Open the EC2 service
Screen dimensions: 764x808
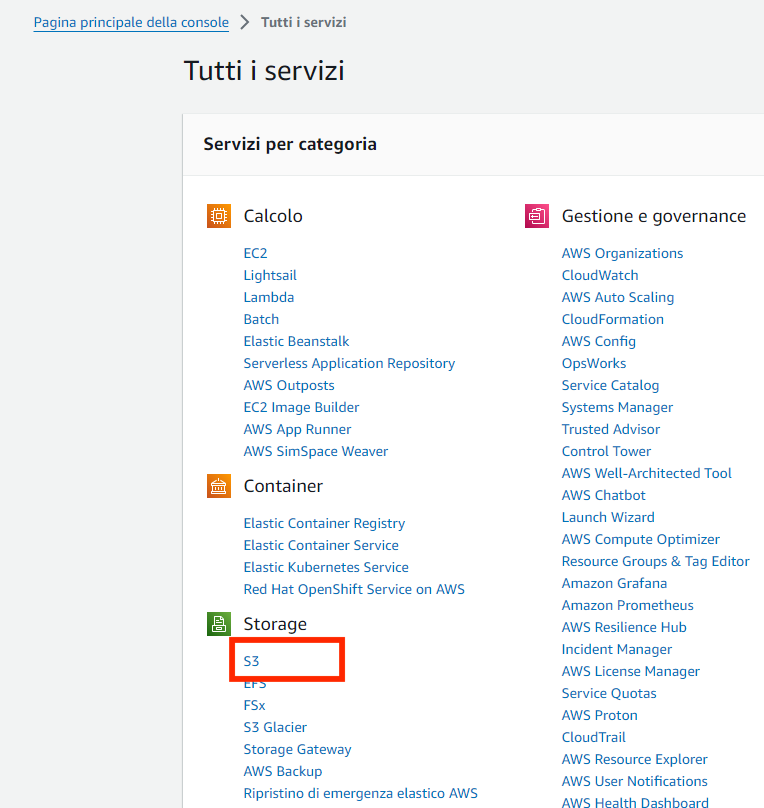256,254
